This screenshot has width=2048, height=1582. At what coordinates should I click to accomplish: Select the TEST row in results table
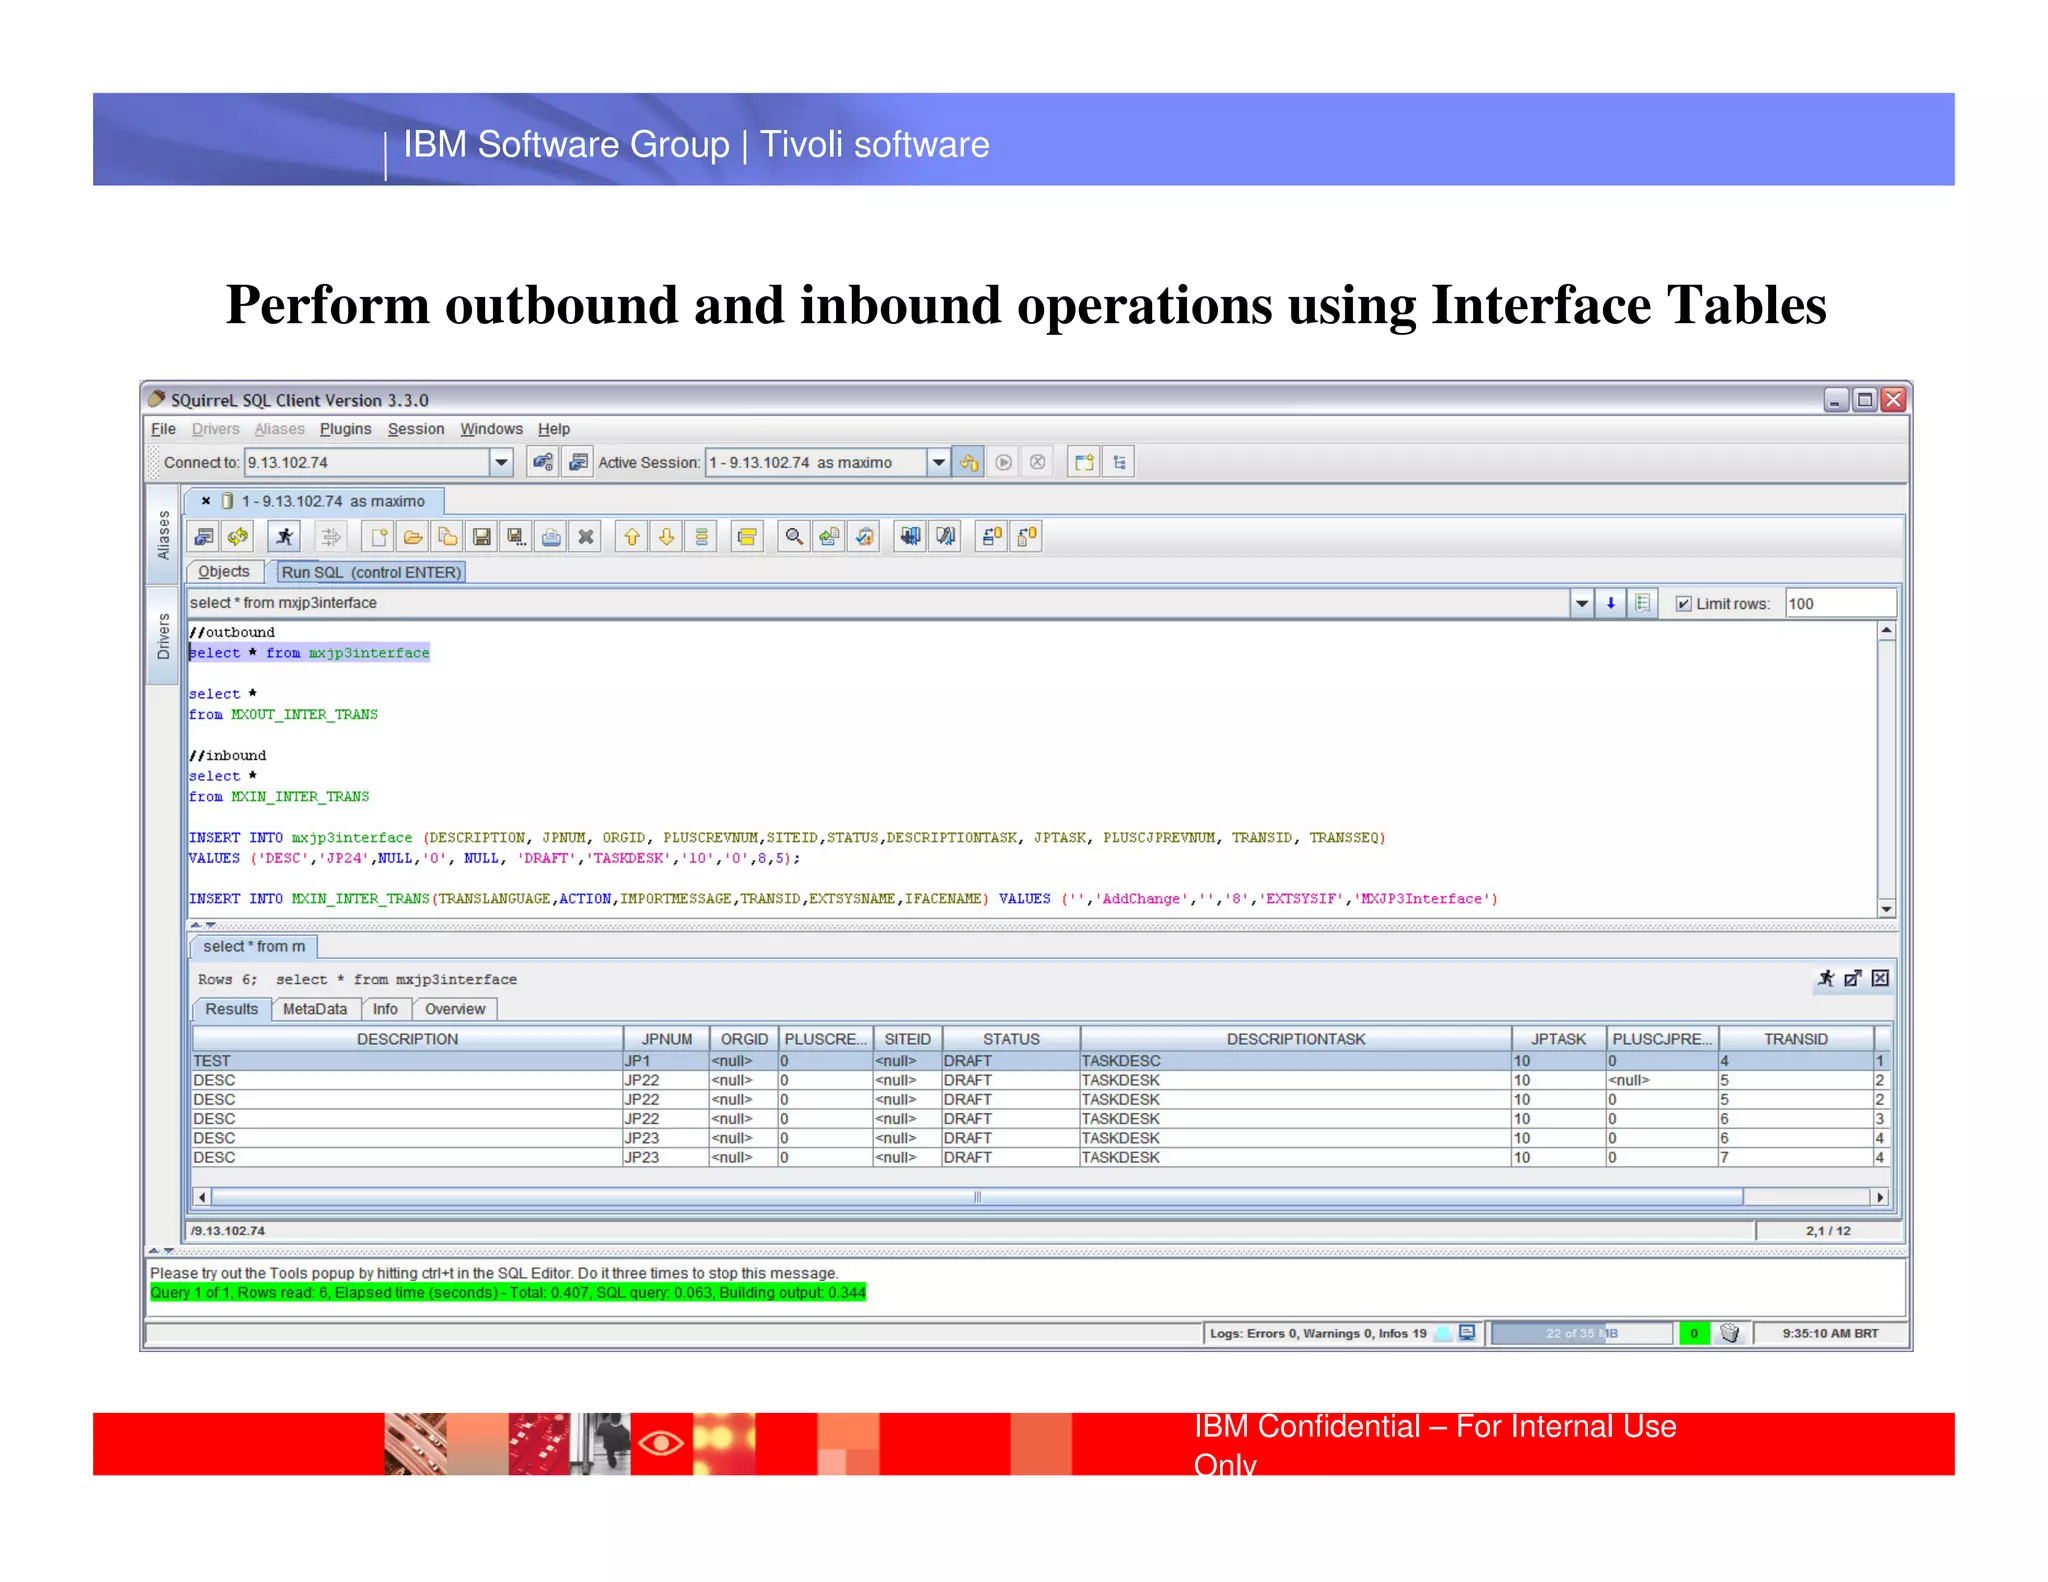(1040, 1061)
